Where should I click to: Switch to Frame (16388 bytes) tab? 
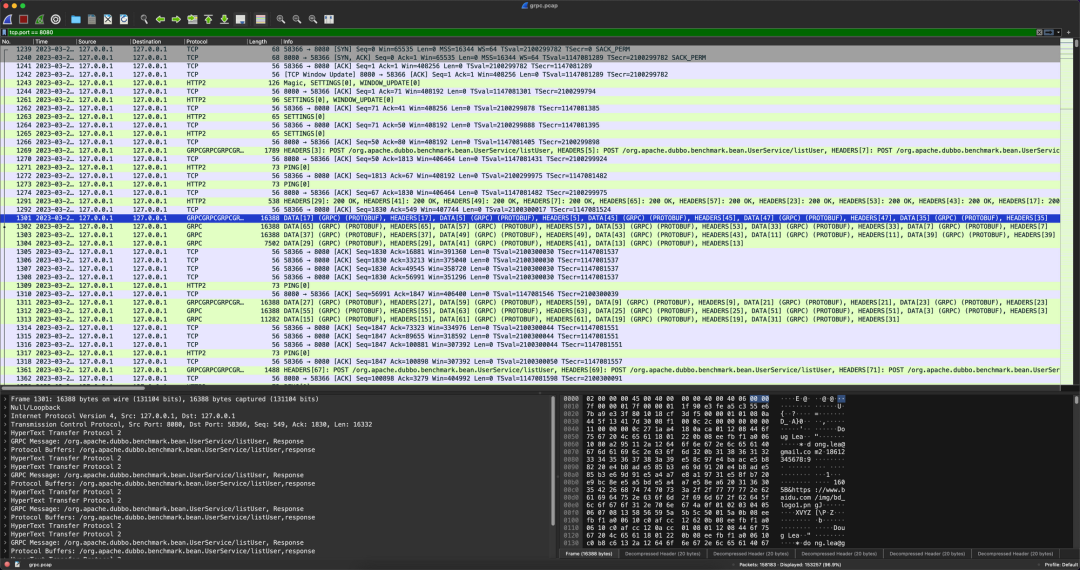589,553
